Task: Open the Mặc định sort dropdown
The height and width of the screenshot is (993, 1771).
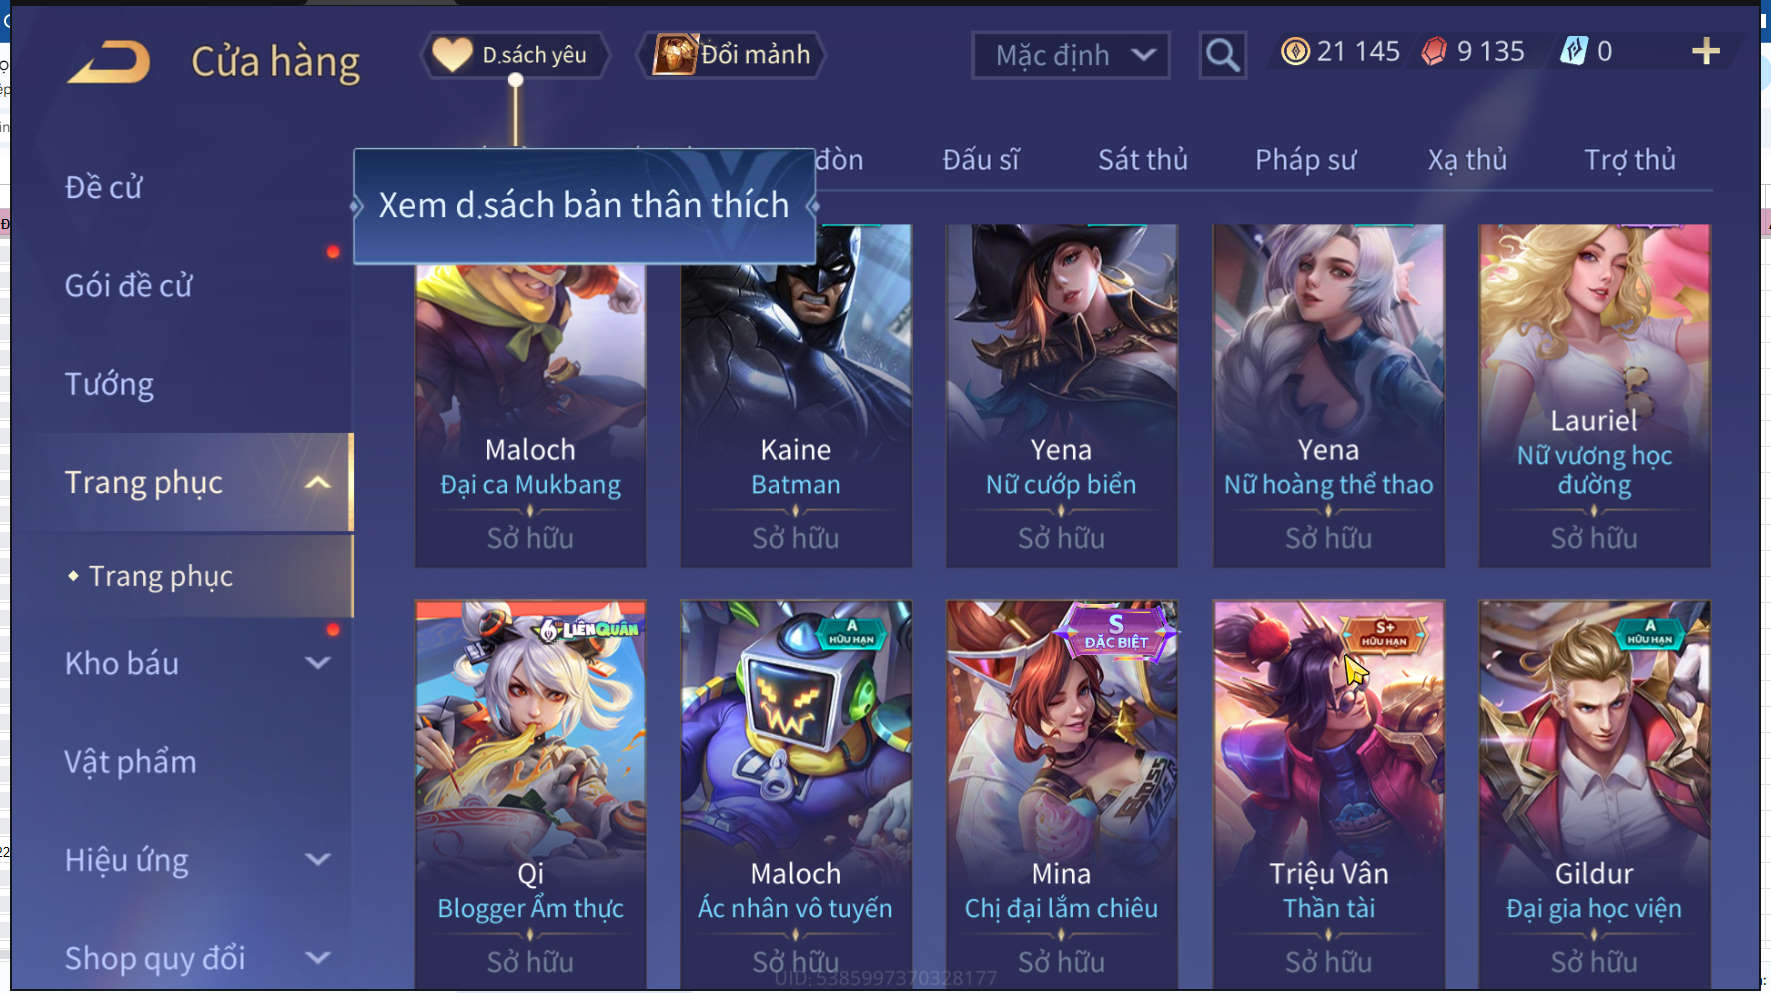Action: click(x=1071, y=55)
